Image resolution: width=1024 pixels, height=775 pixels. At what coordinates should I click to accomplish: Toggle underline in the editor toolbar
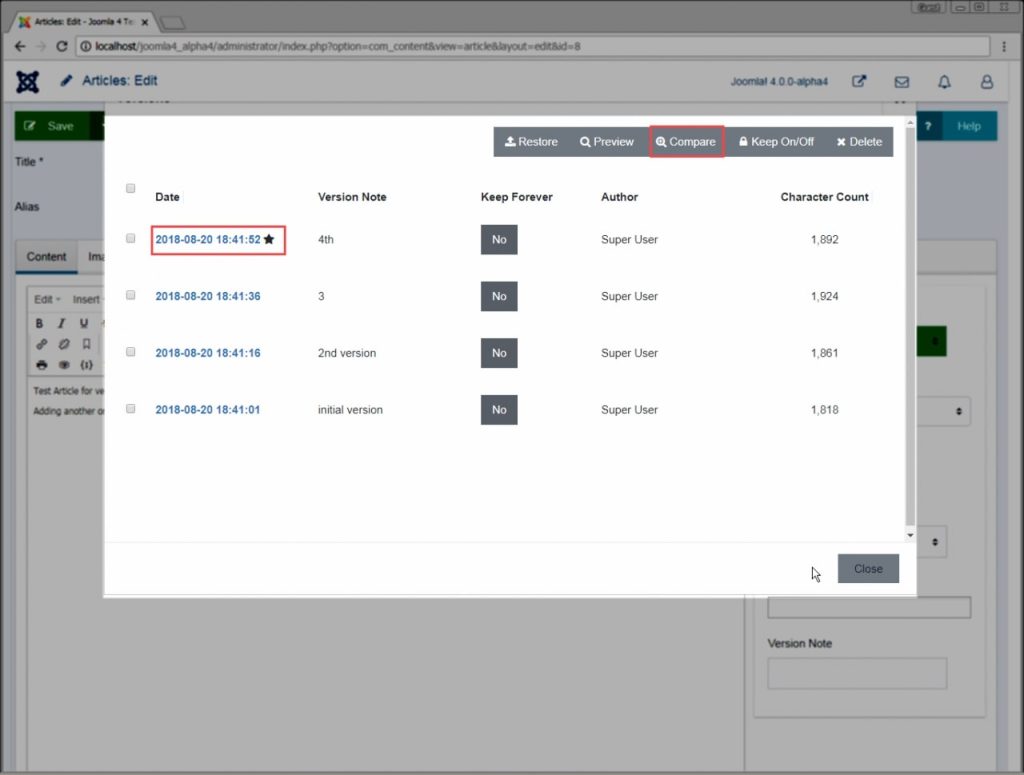[84, 323]
